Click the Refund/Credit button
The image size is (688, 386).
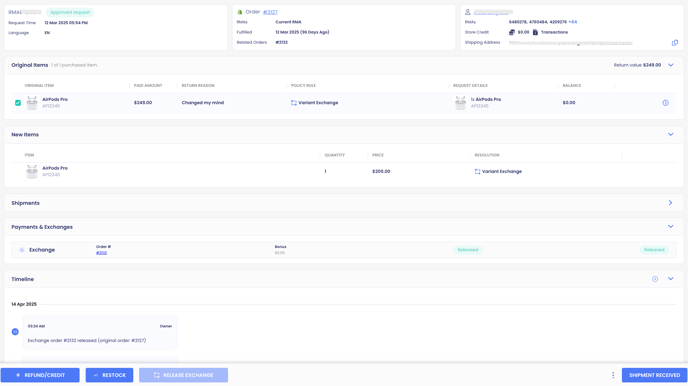tap(40, 375)
